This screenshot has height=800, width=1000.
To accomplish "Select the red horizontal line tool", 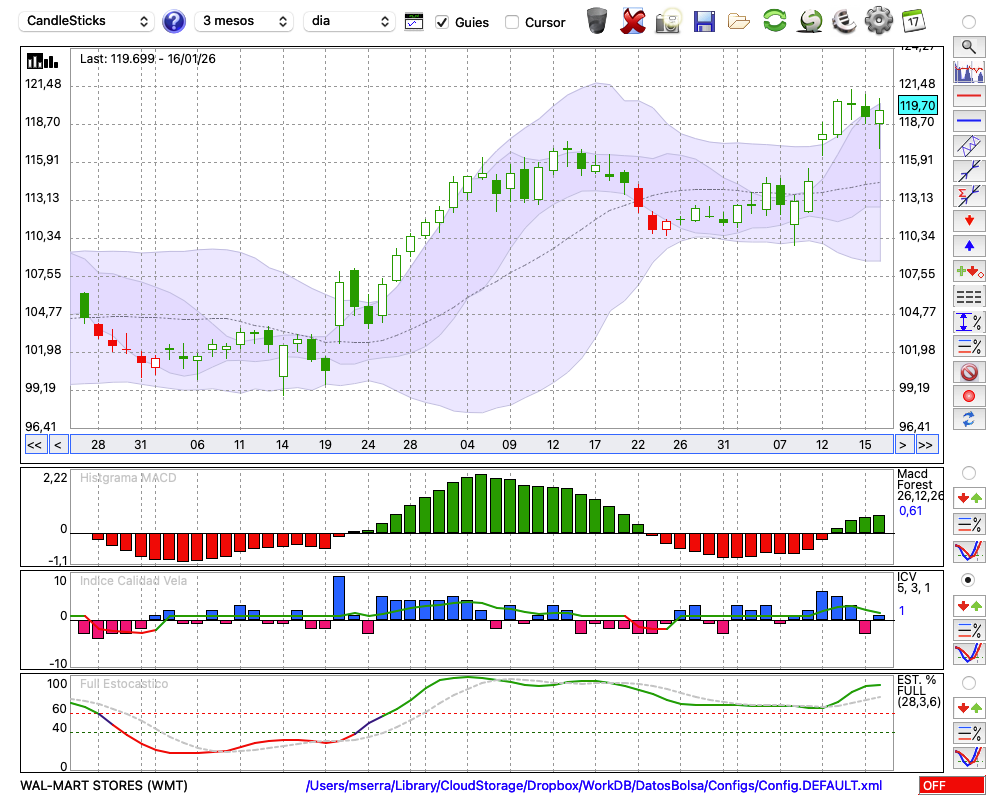I will coord(969,96).
